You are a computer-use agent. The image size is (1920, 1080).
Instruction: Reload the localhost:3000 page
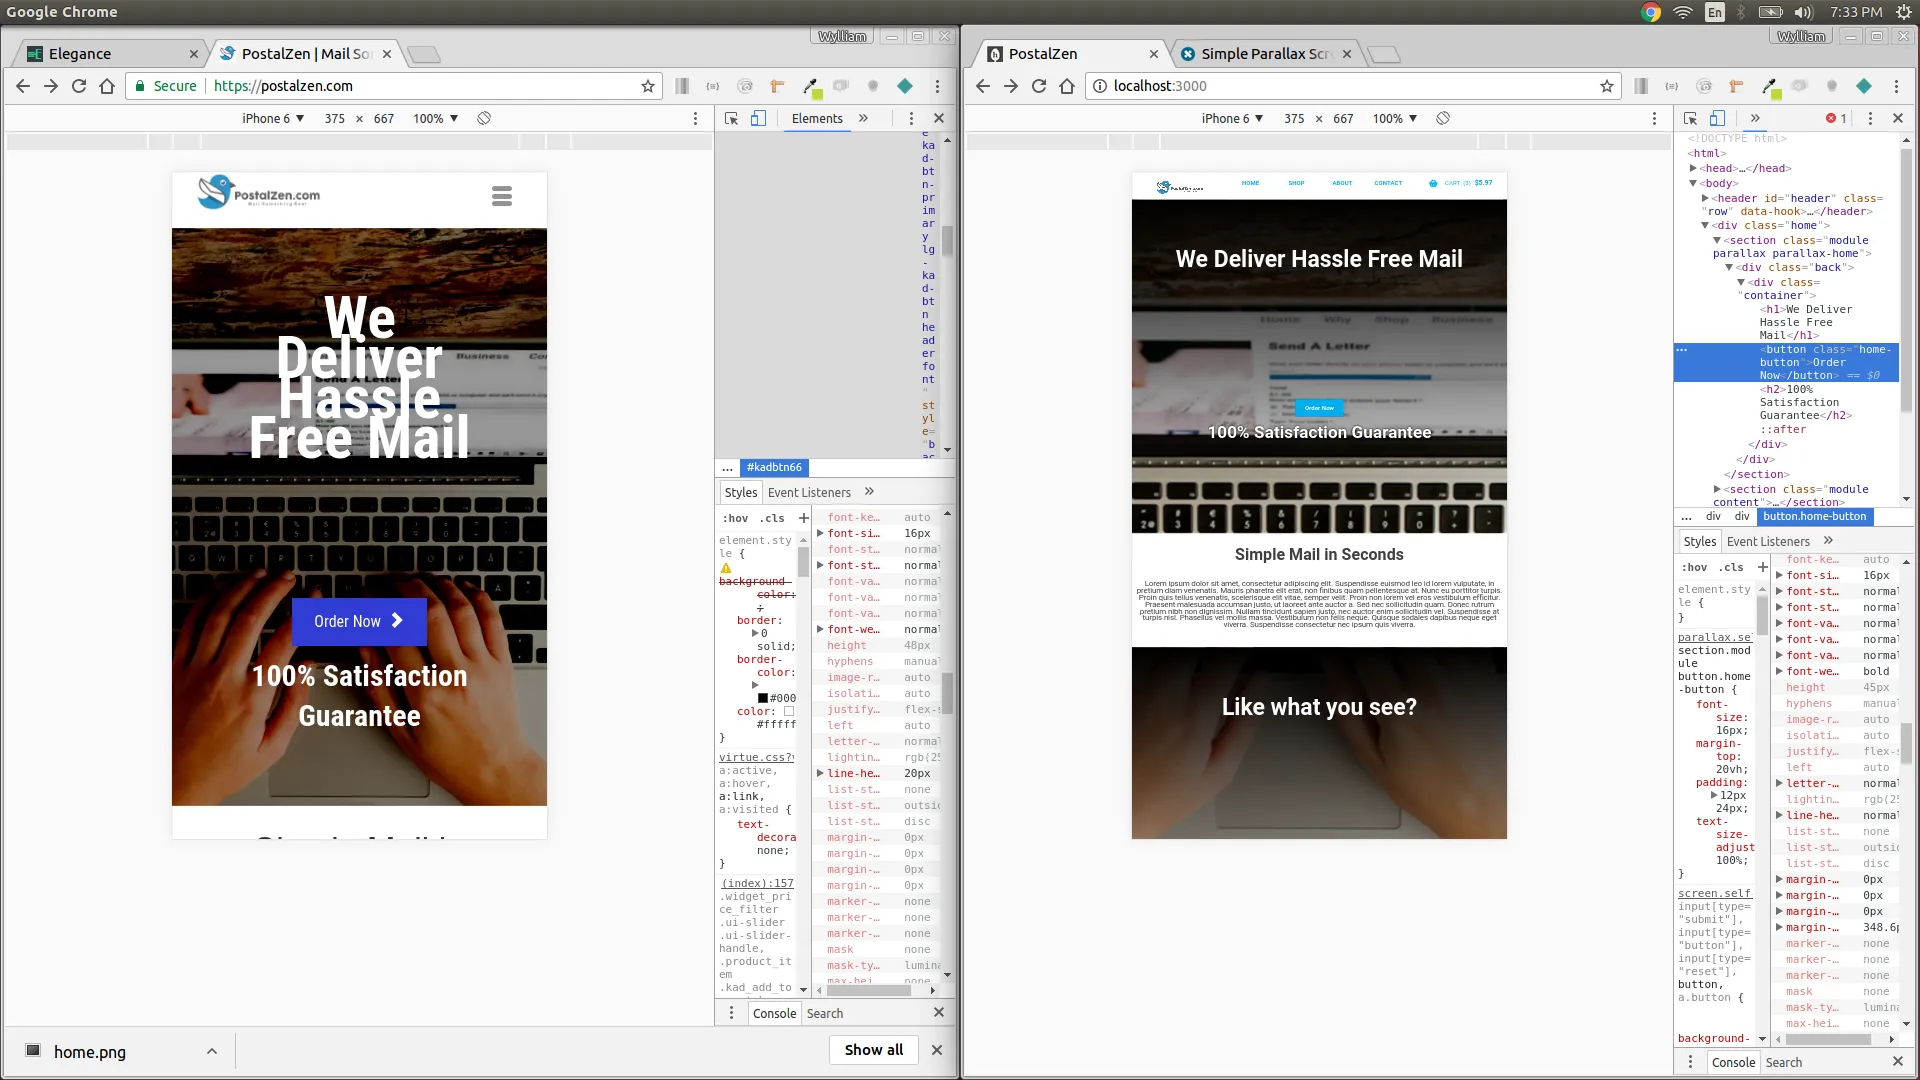coord(1039,86)
